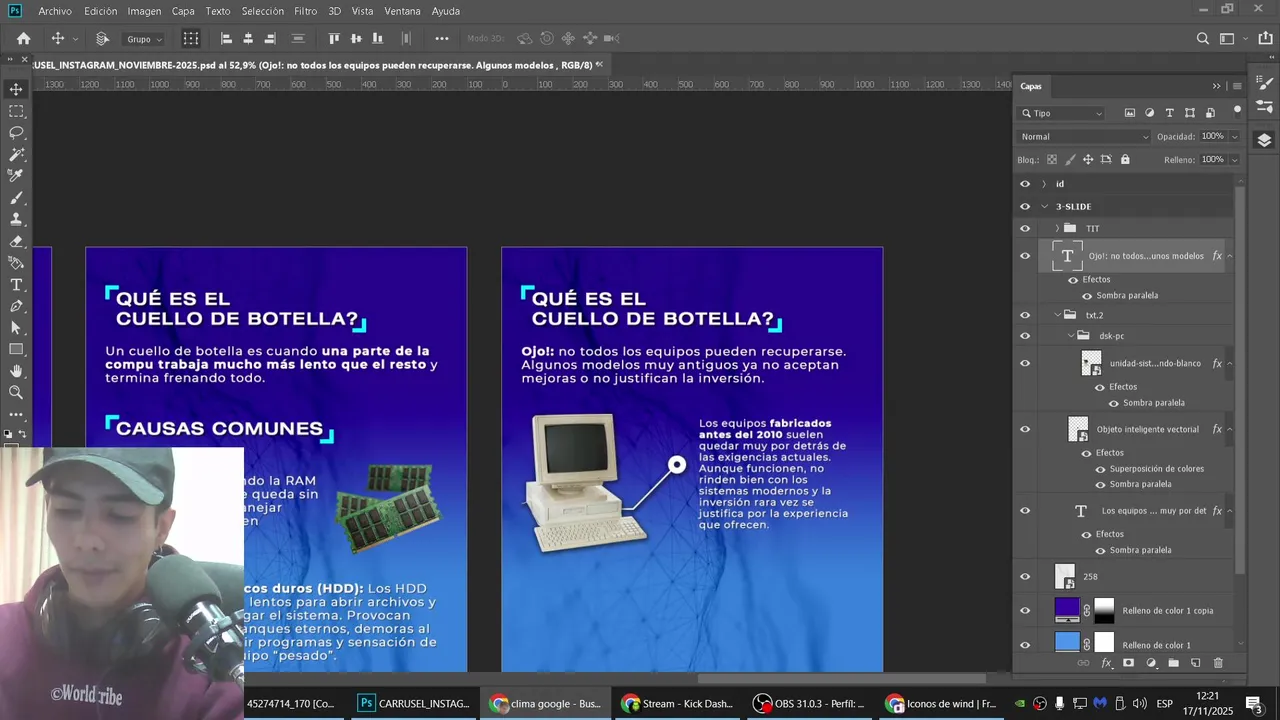Hide the TIT group
1280x720 pixels.
[x=1024, y=228]
